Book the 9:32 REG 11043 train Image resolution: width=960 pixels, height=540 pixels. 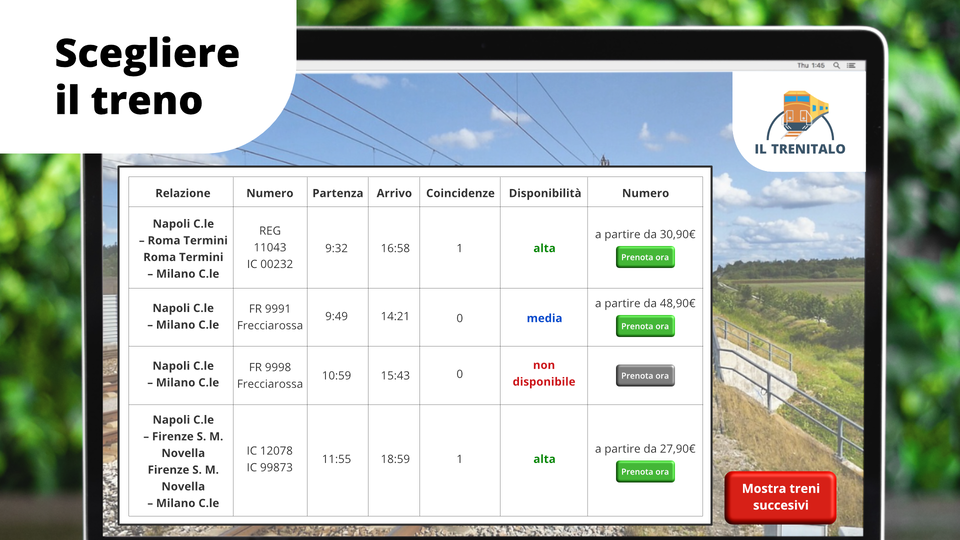[645, 257]
